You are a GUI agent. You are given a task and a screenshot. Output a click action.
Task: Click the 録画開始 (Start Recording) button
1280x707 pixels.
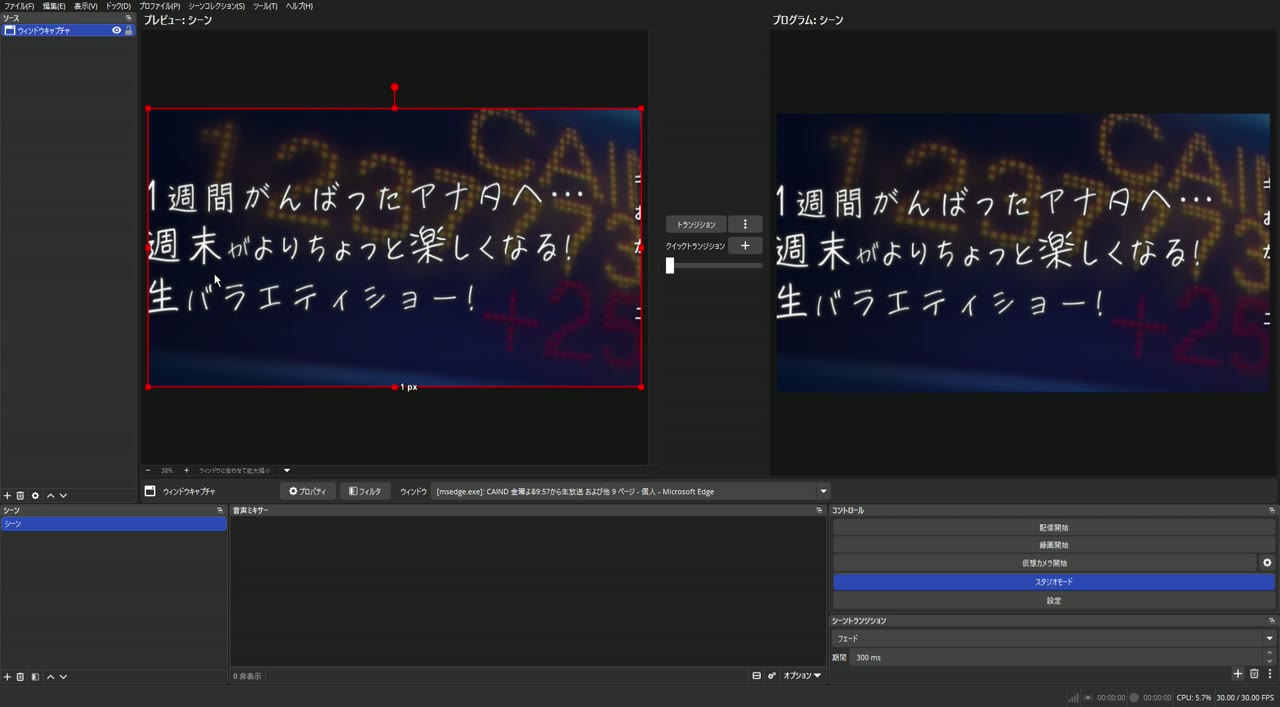pos(1054,545)
